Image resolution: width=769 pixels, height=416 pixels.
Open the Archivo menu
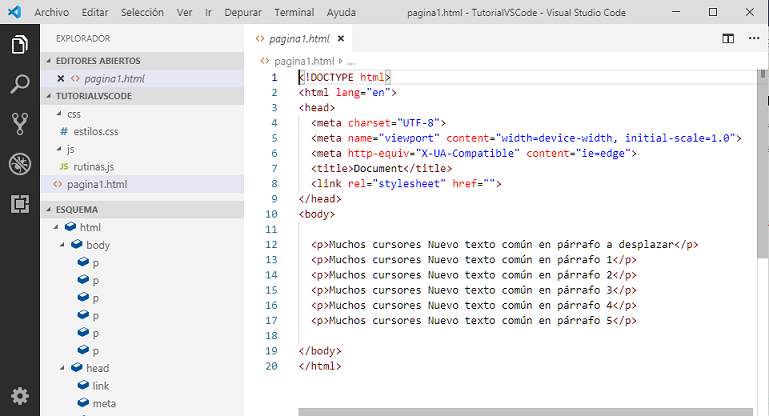[x=51, y=12]
